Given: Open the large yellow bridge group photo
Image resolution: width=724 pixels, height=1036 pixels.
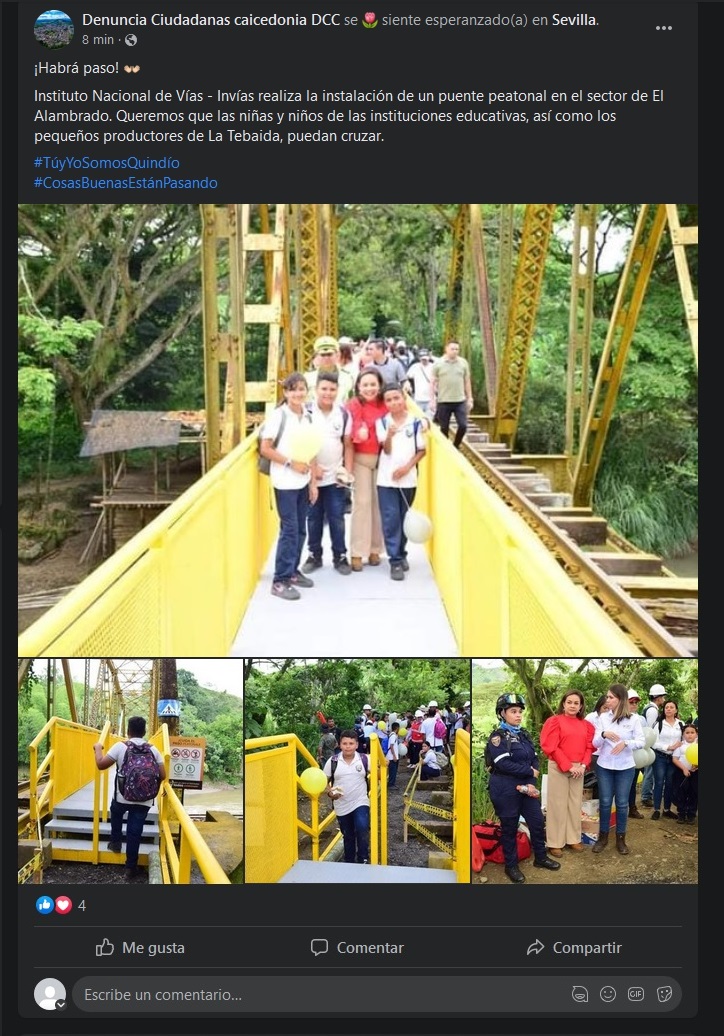Looking at the screenshot, I should point(357,430).
